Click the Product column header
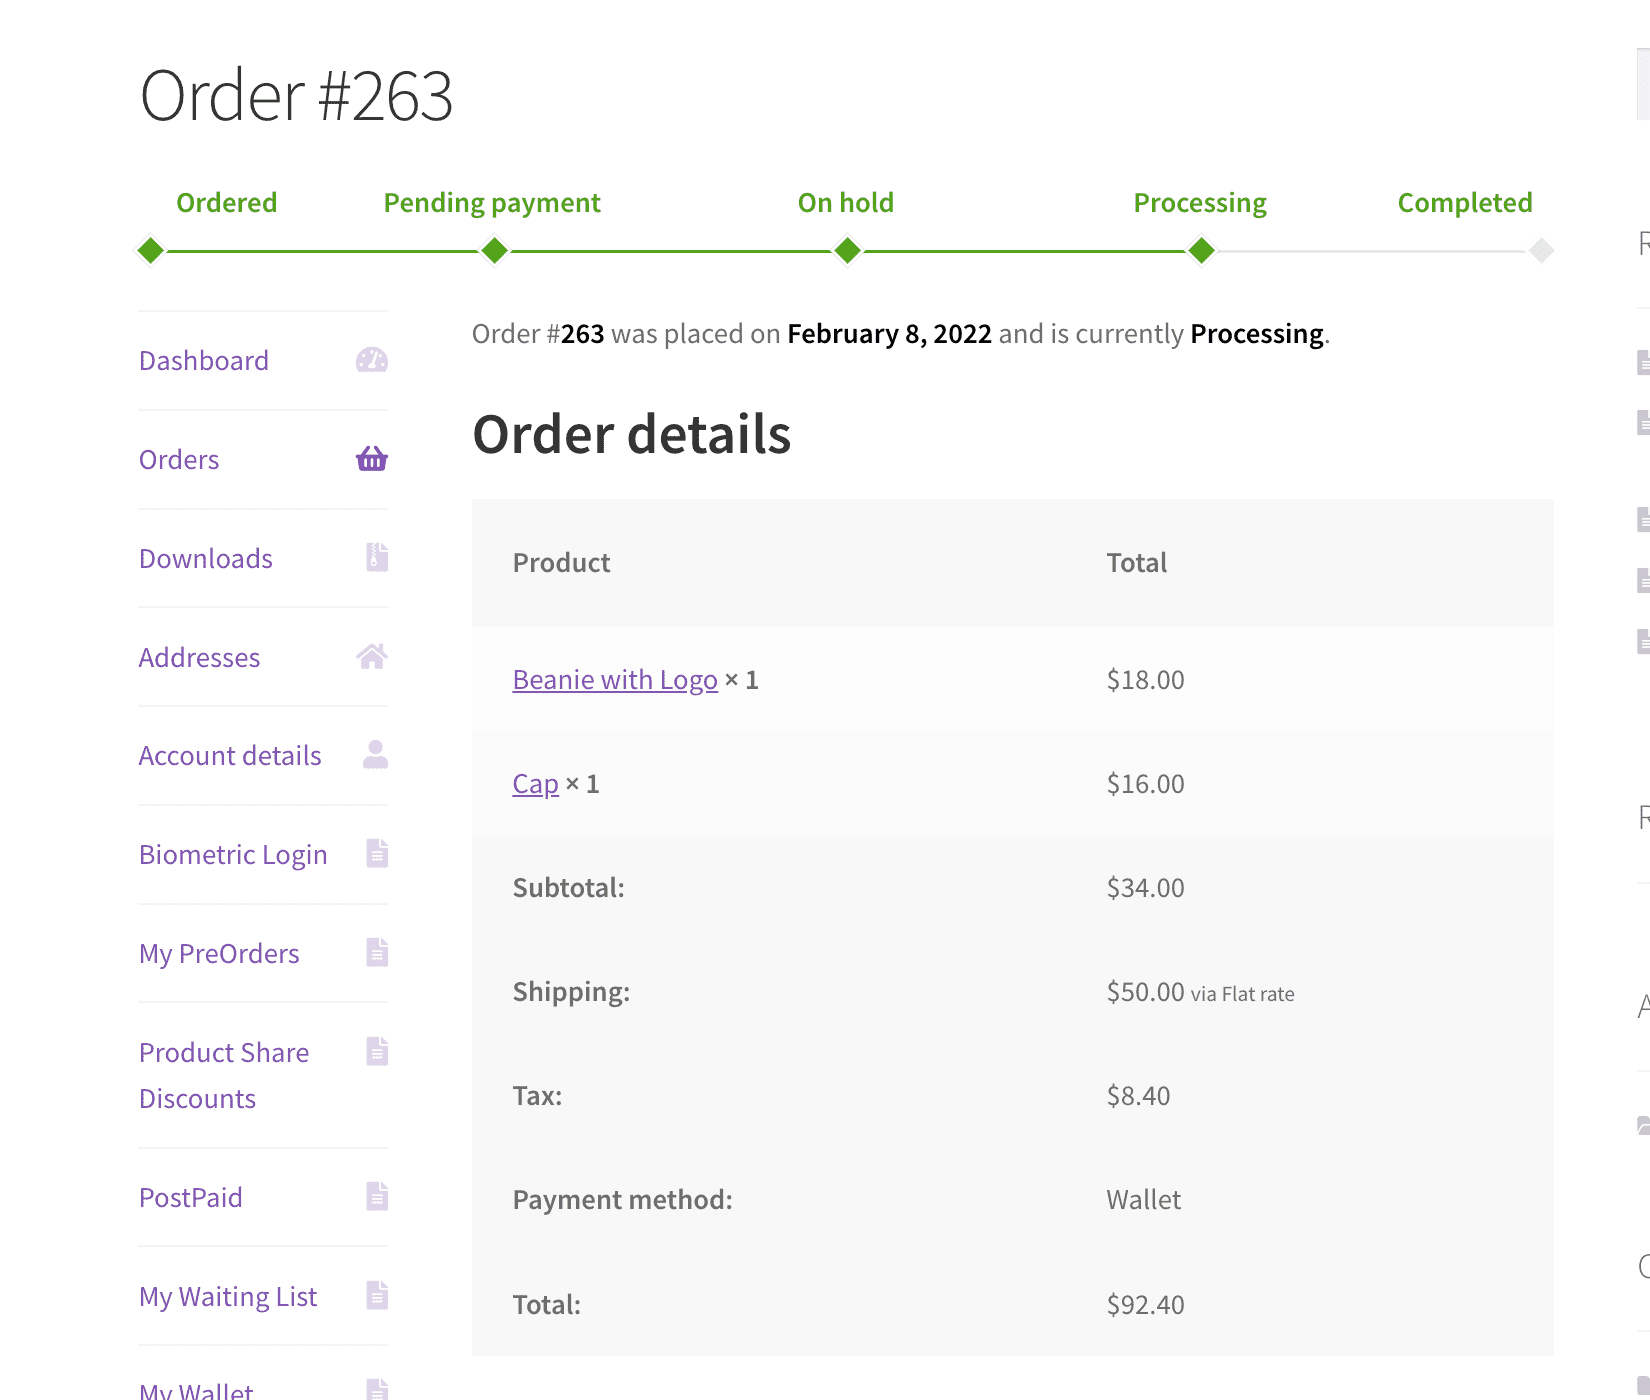 pos(562,563)
